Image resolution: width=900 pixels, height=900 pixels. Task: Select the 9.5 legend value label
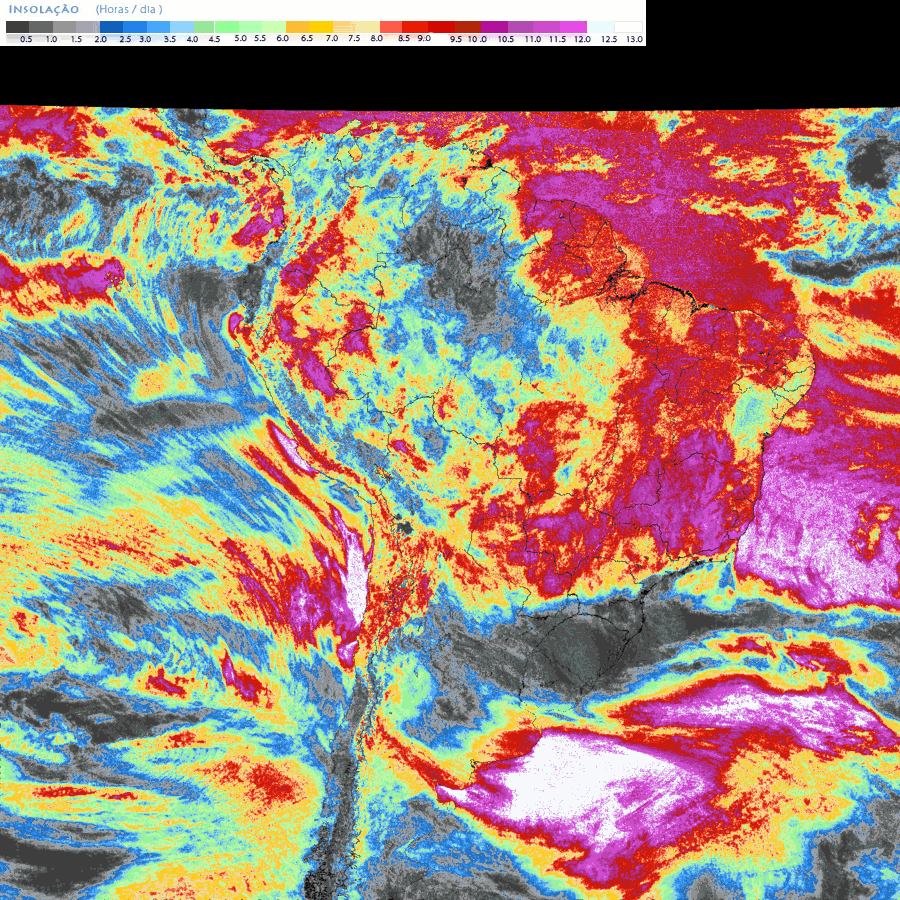click(456, 39)
